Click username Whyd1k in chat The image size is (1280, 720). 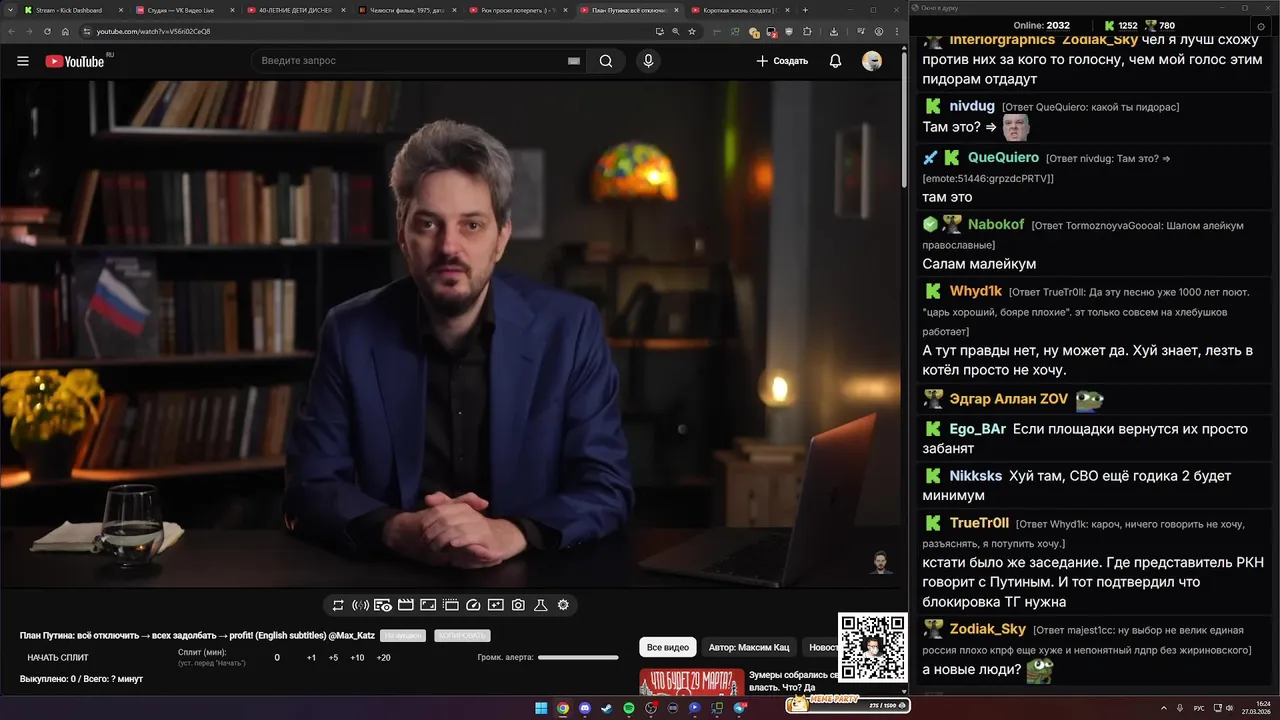976,291
